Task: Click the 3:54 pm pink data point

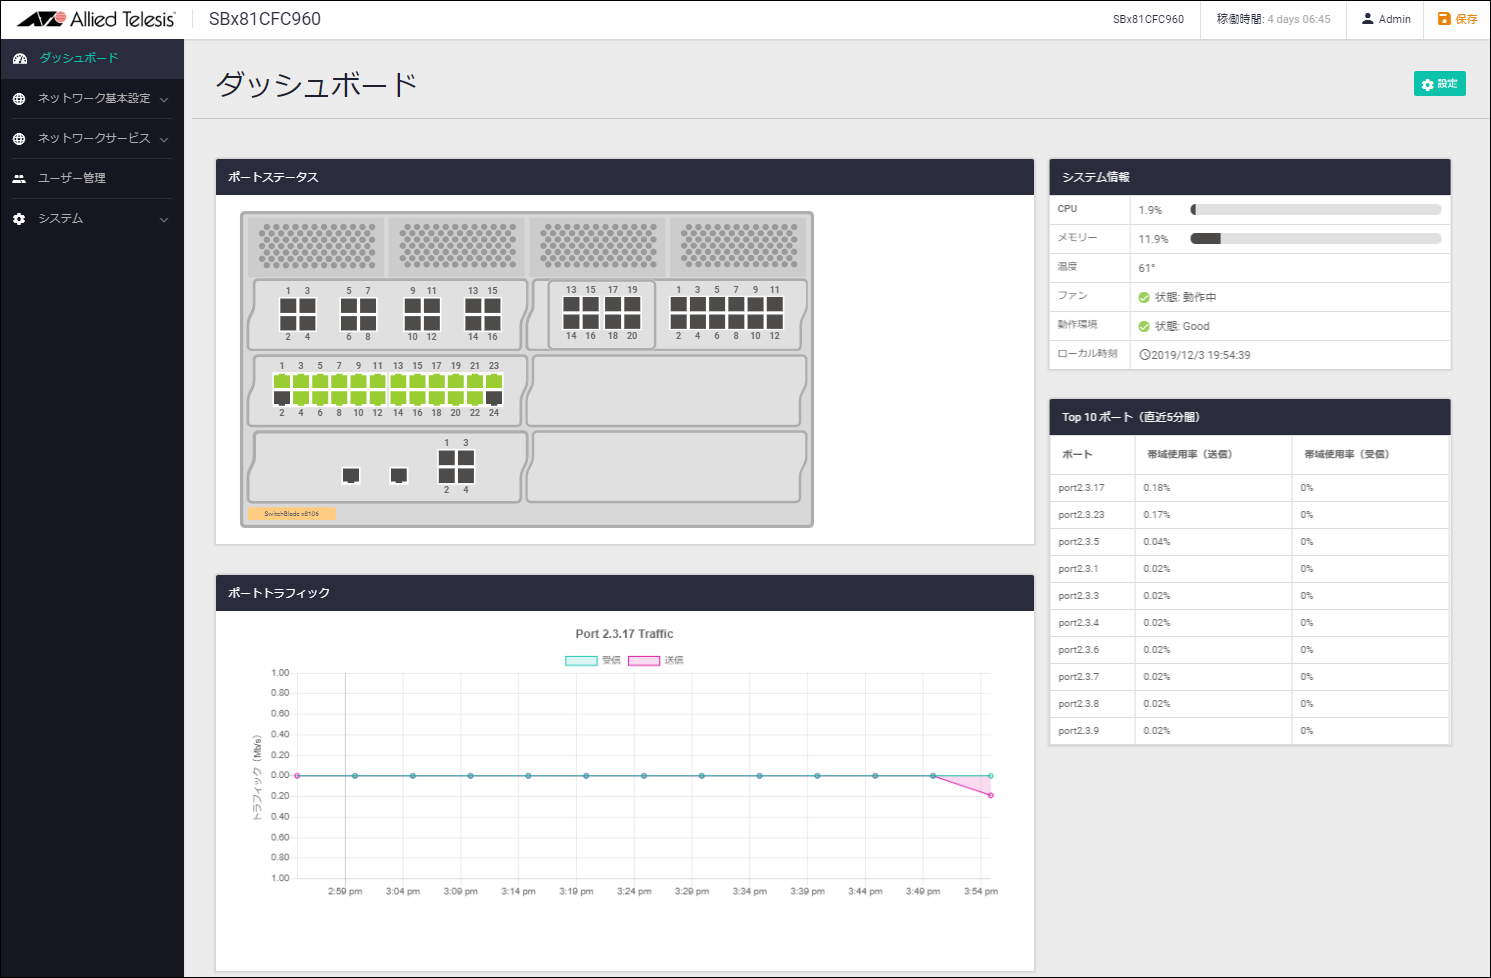Action: coord(991,795)
